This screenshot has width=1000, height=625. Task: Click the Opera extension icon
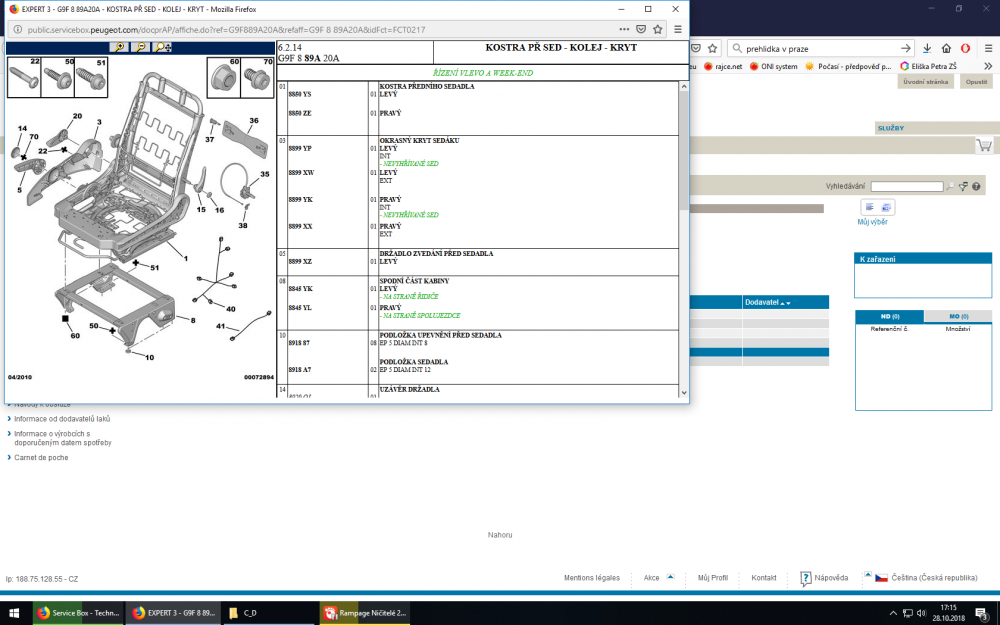[966, 48]
